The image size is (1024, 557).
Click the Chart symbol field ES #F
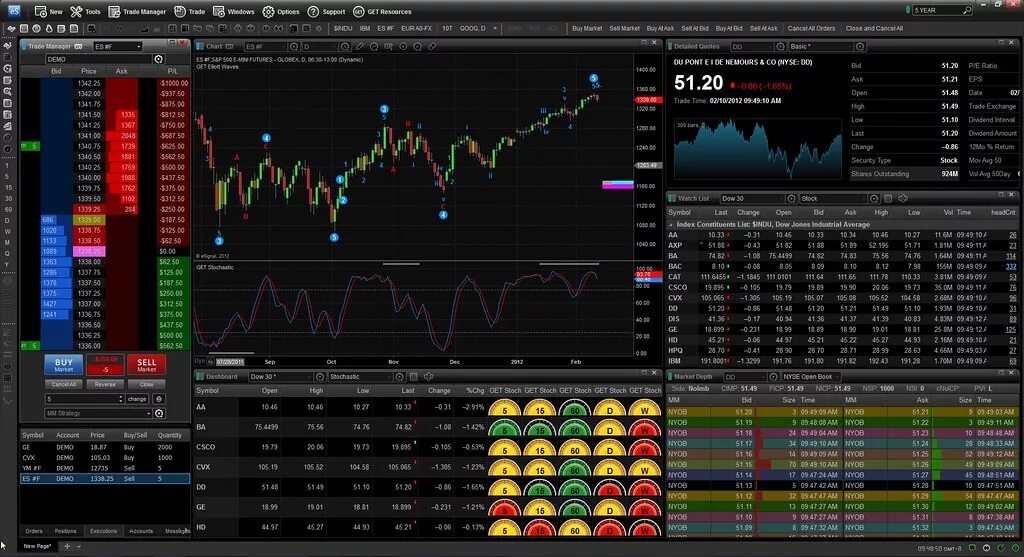click(x=265, y=46)
